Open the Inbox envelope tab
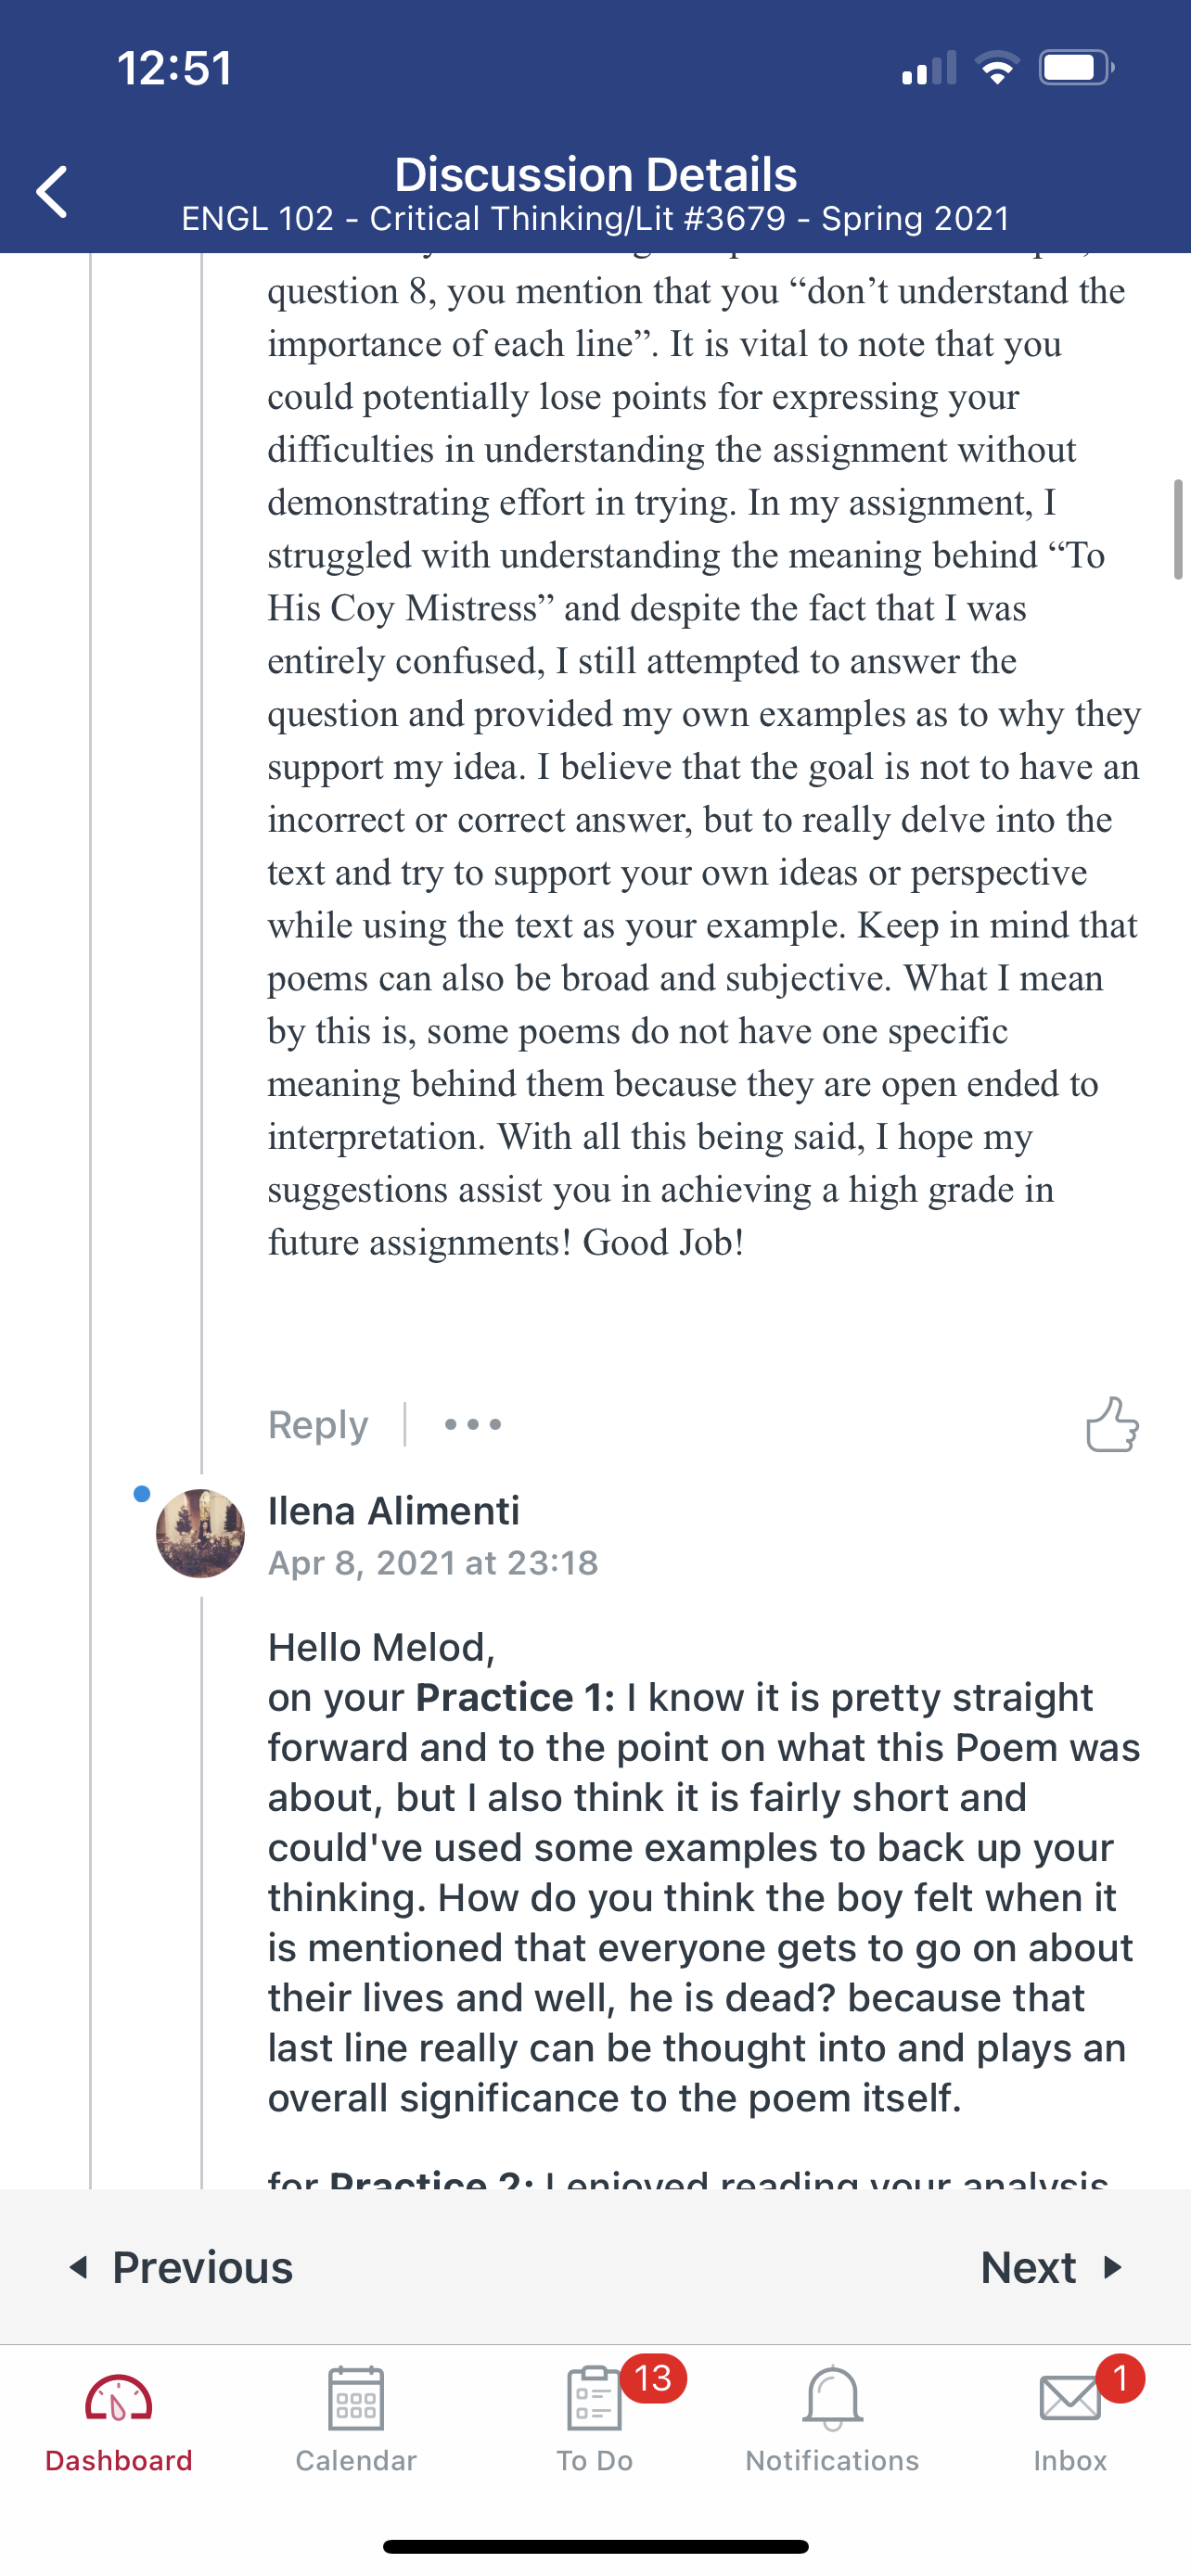The height and width of the screenshot is (2576, 1191). click(1070, 2418)
